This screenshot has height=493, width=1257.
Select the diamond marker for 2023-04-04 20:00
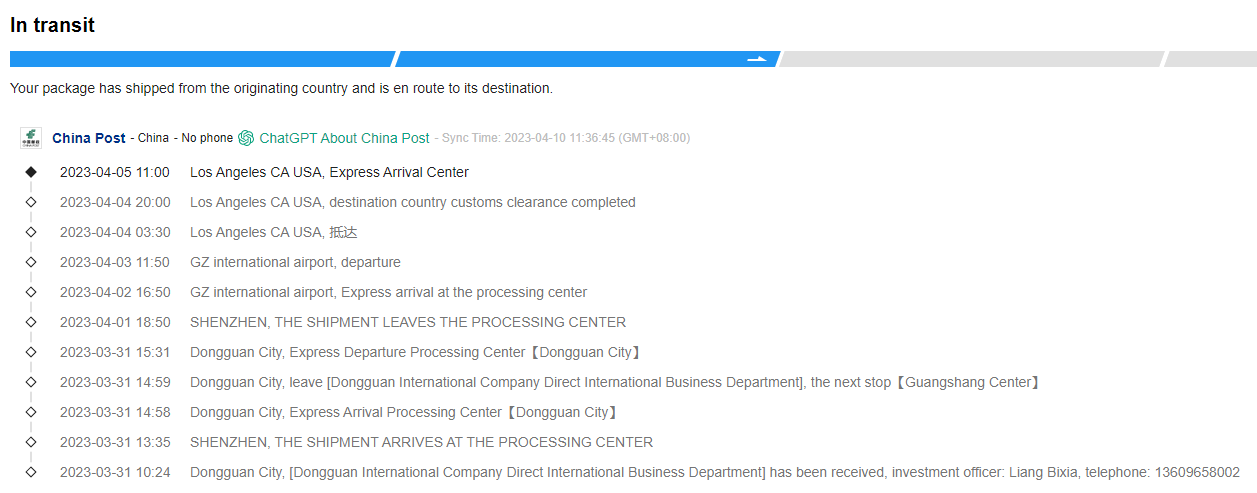click(x=31, y=202)
